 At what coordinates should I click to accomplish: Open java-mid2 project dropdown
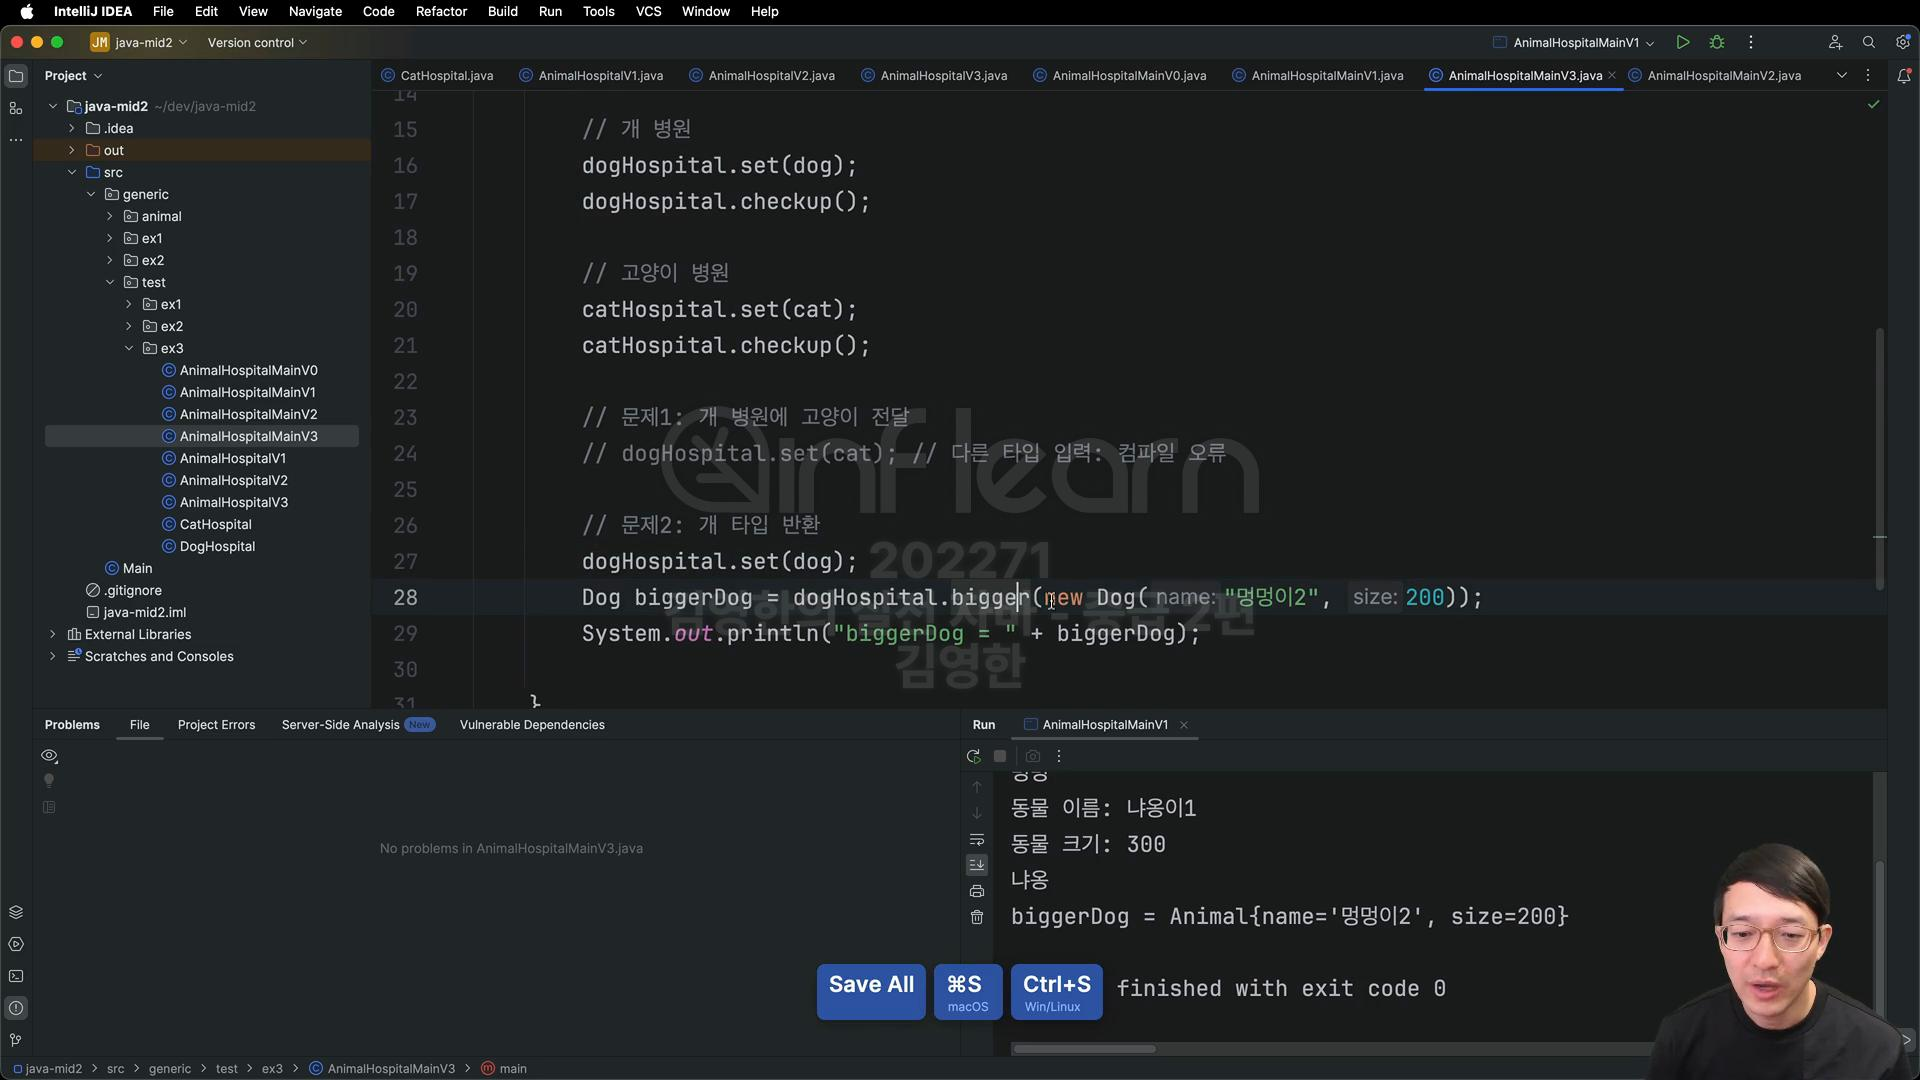(139, 42)
